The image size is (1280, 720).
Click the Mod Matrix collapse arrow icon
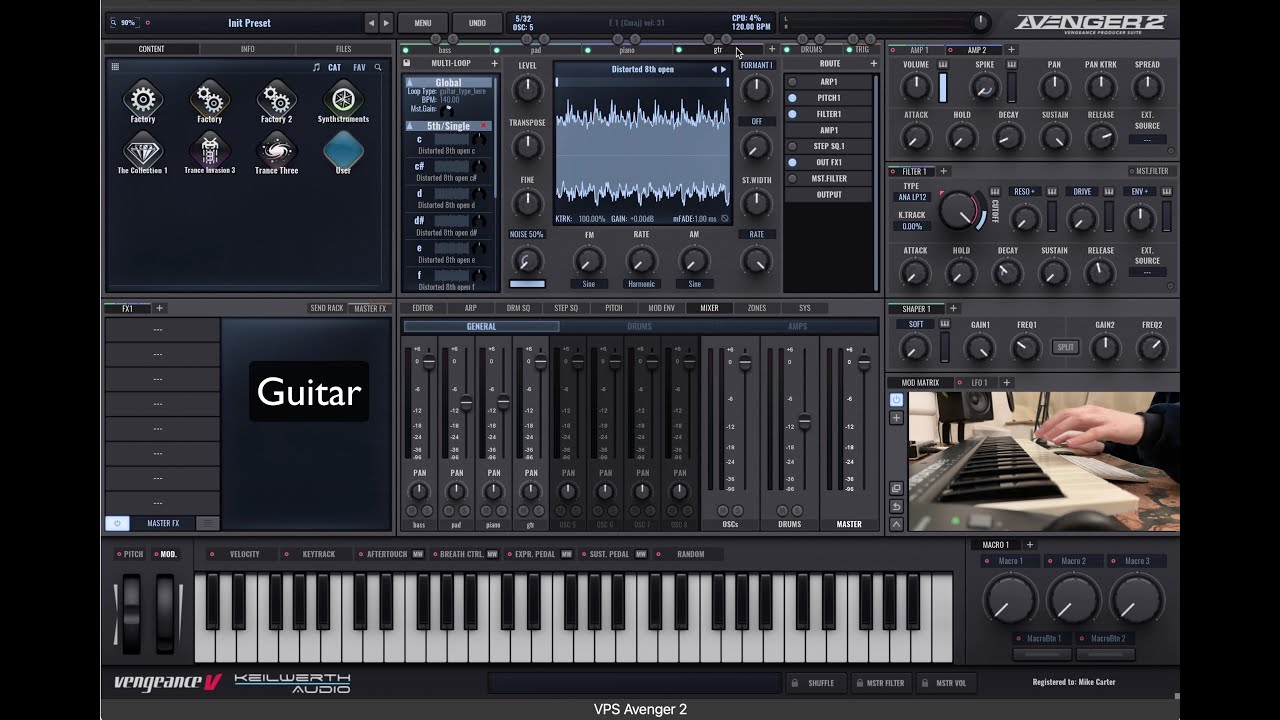click(896, 524)
